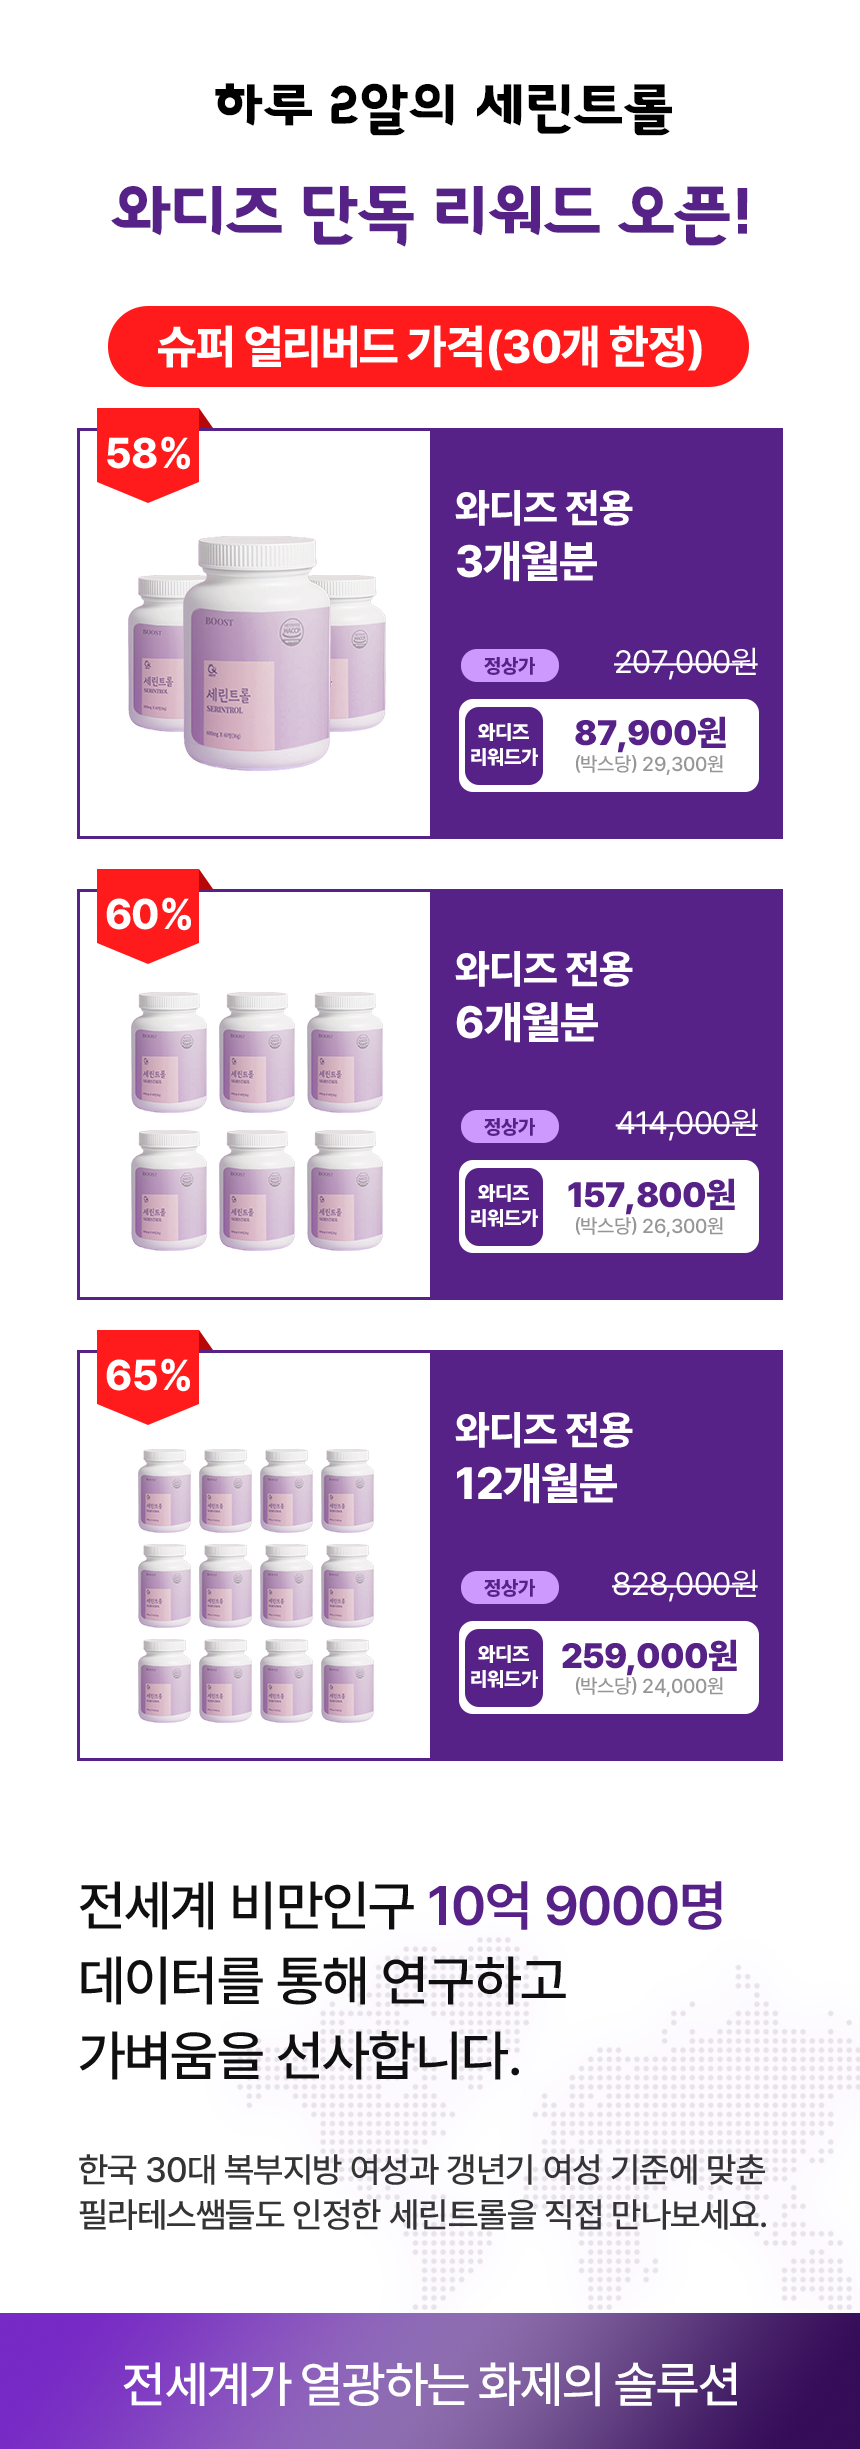Image resolution: width=860 pixels, height=2449 pixels.
Task: Click the struck-through 828,000원 regular price
Action: click(x=685, y=1585)
